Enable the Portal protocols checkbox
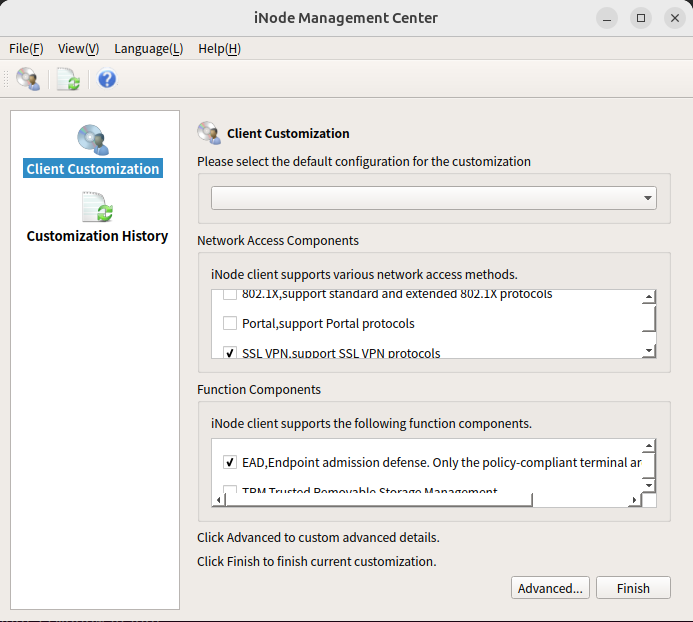693x622 pixels. [x=230, y=323]
